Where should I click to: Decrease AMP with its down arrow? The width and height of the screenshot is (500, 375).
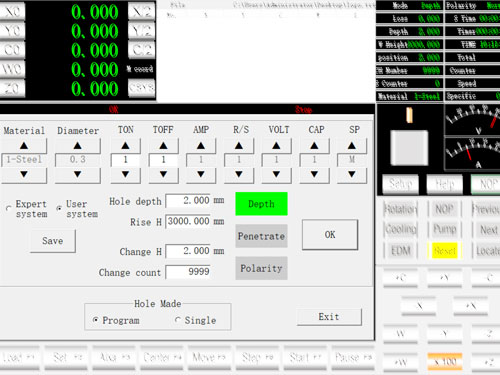[x=201, y=174]
